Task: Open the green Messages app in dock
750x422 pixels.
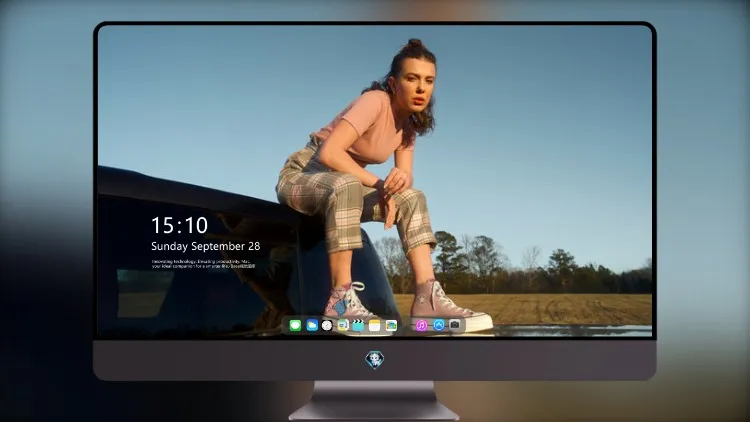Action: pyautogui.click(x=295, y=325)
